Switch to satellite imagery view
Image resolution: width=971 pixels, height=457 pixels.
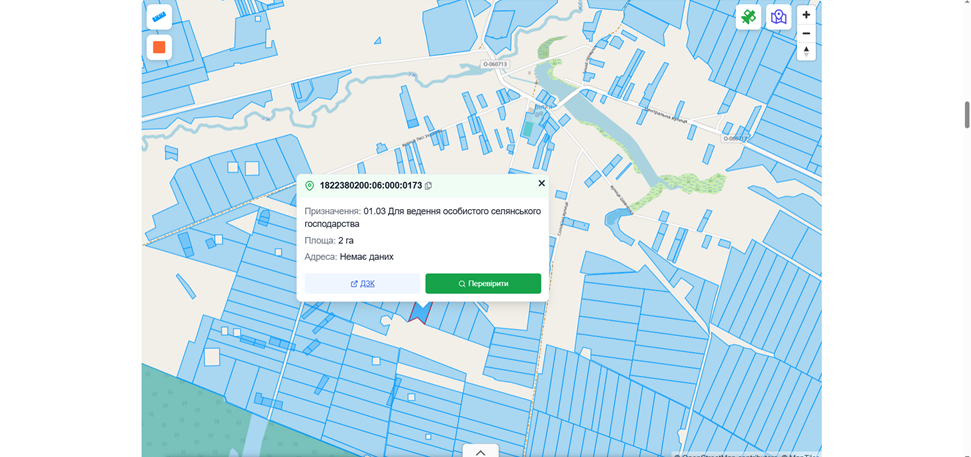click(749, 17)
